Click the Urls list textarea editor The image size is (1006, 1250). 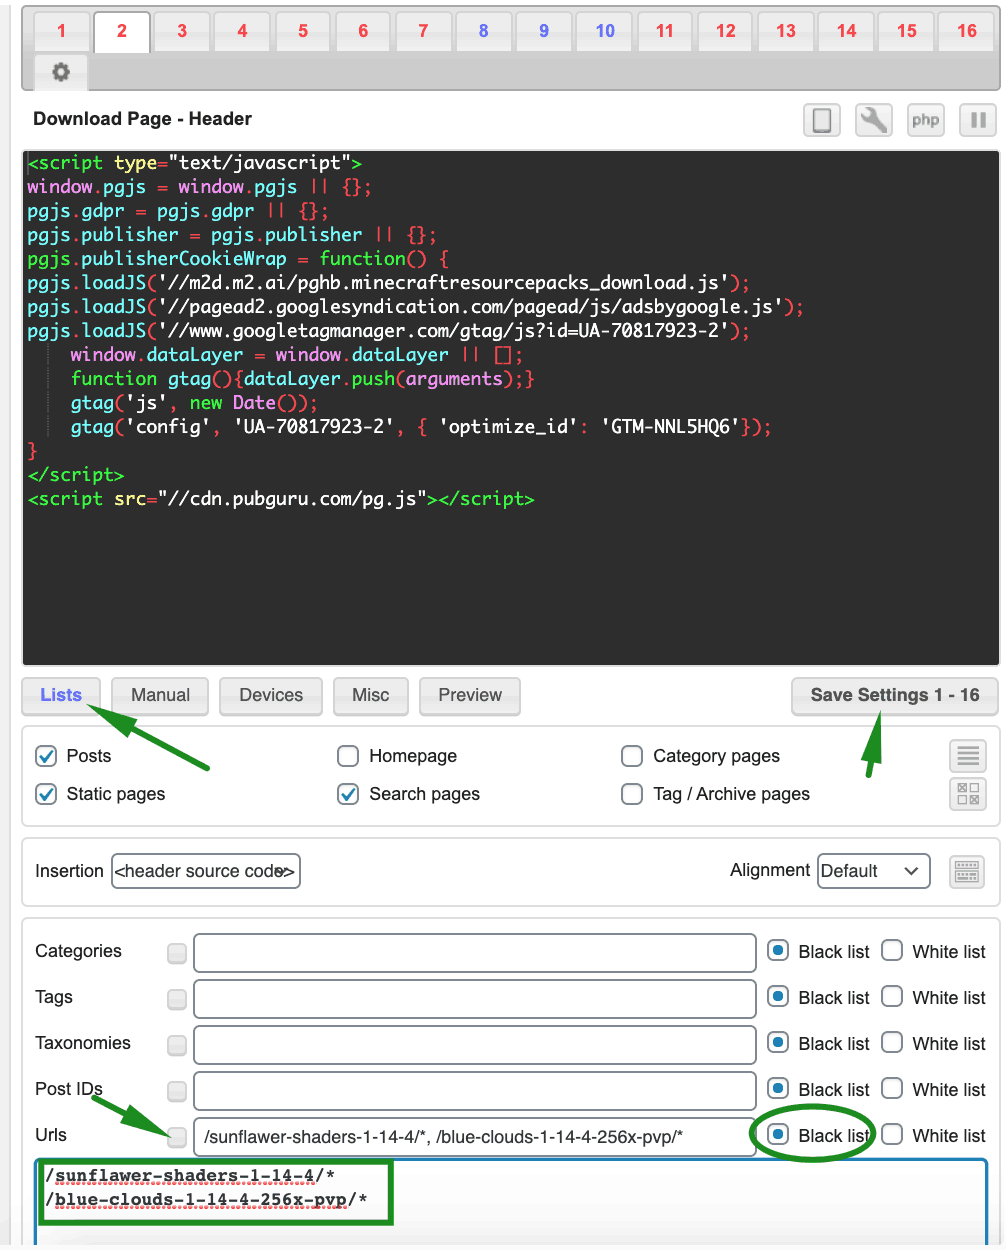pyautogui.click(x=511, y=1203)
